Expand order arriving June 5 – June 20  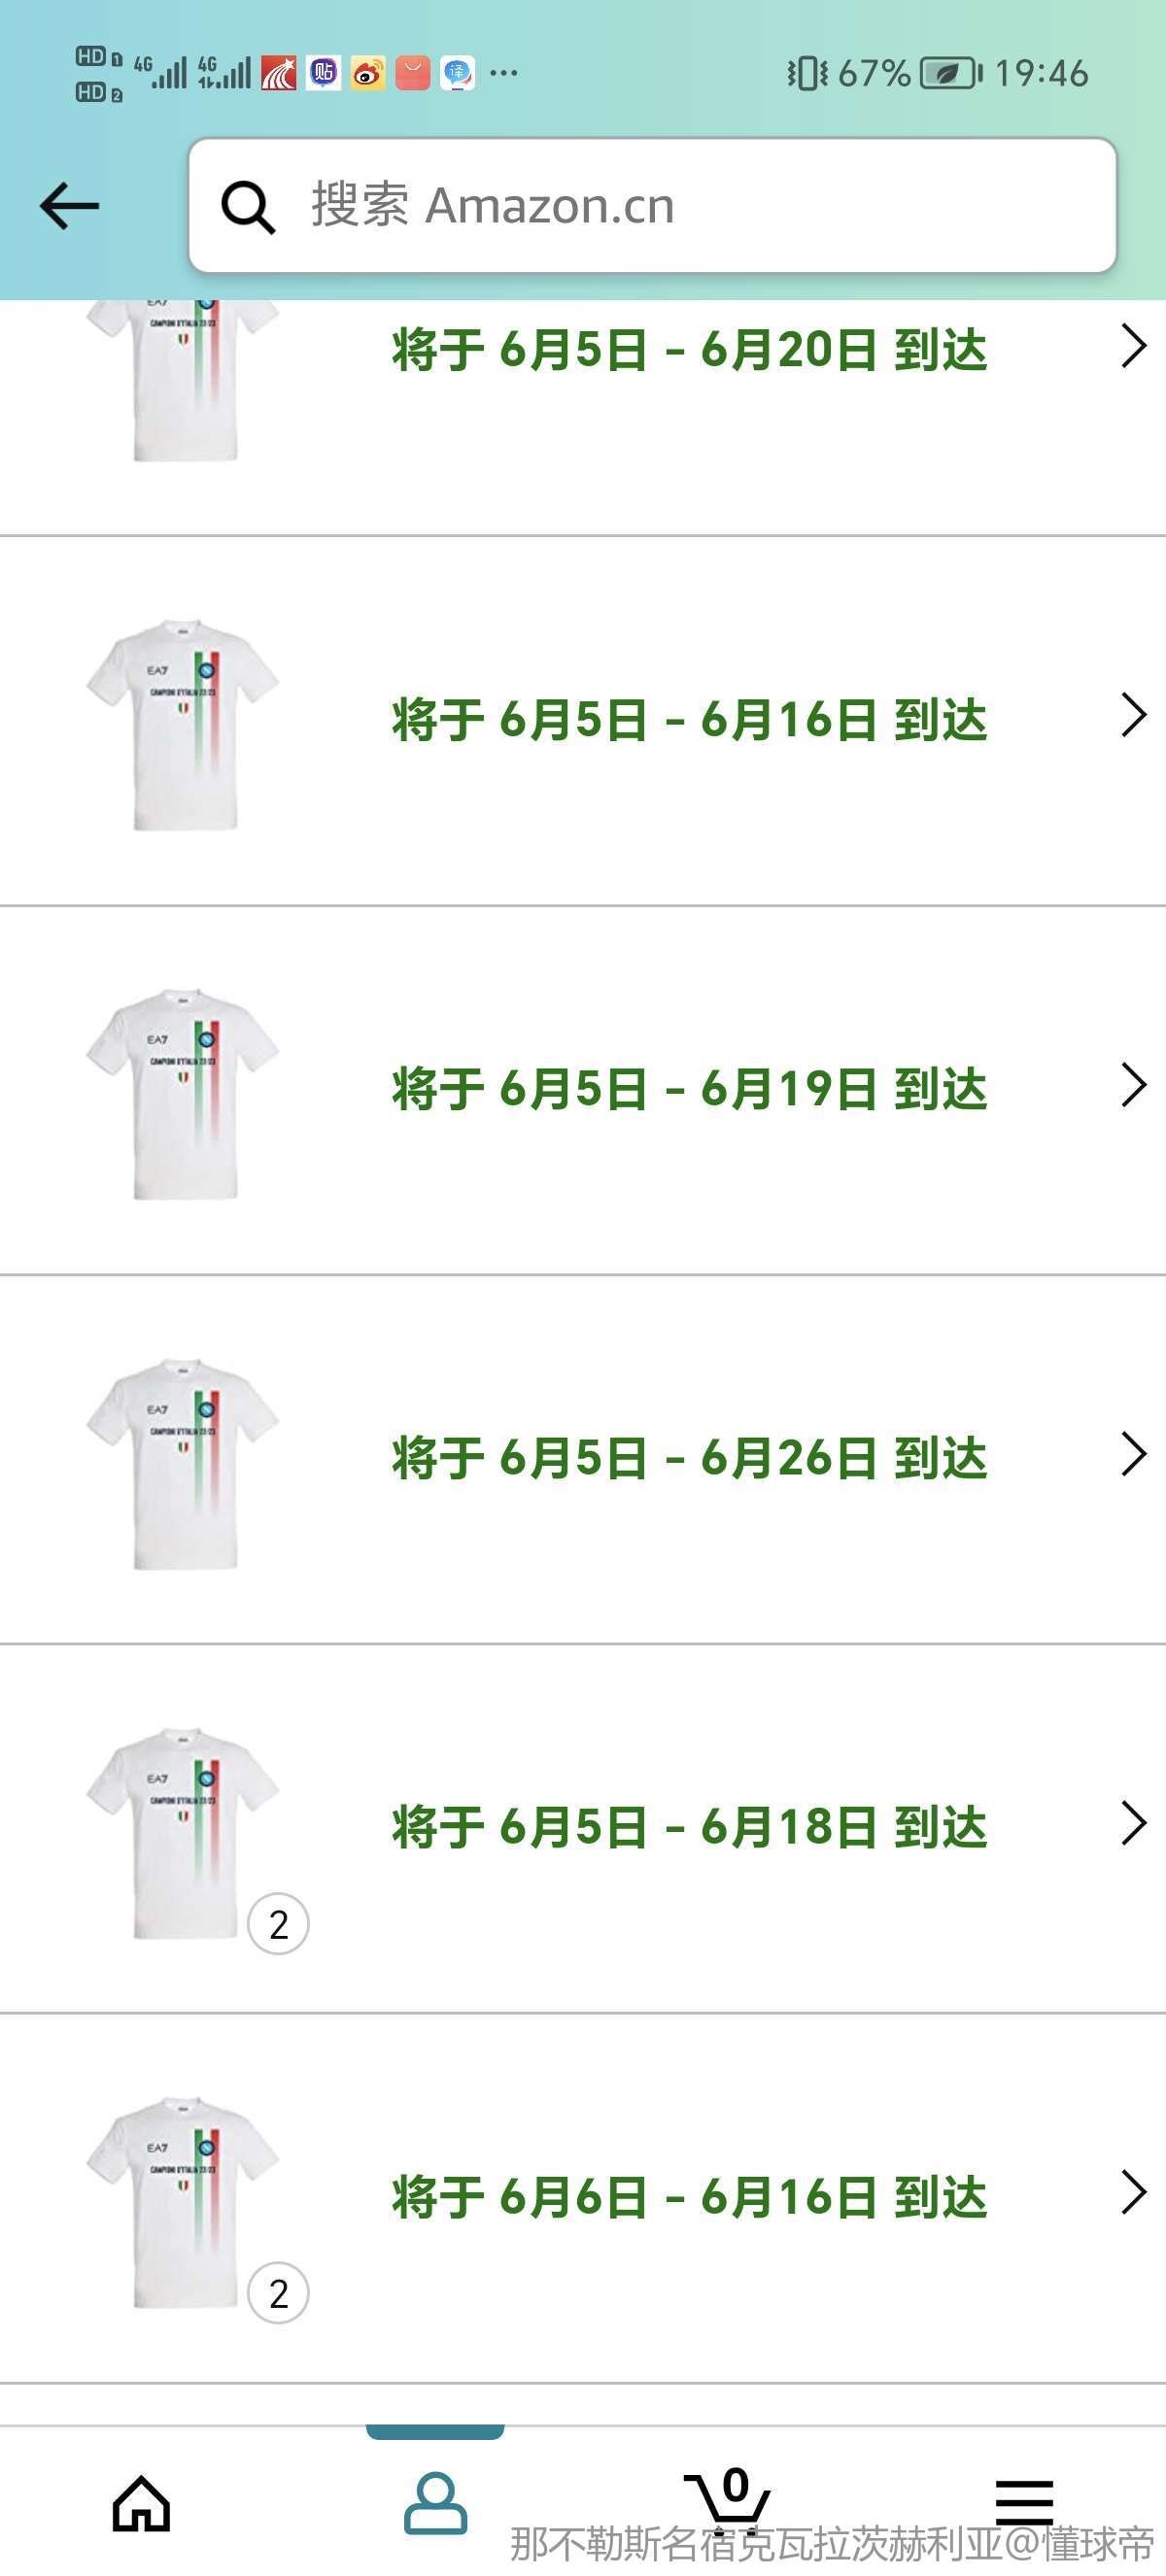tap(1133, 347)
